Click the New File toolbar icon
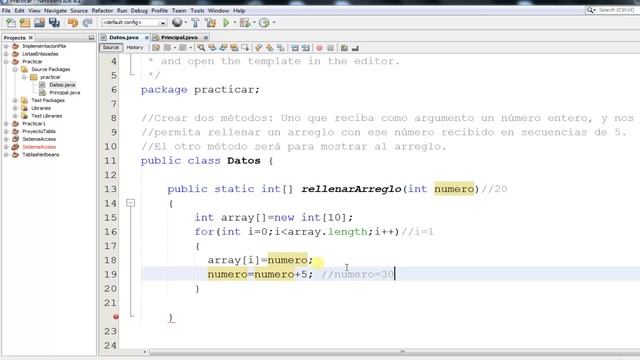This screenshot has height=360, width=640. tap(11, 23)
